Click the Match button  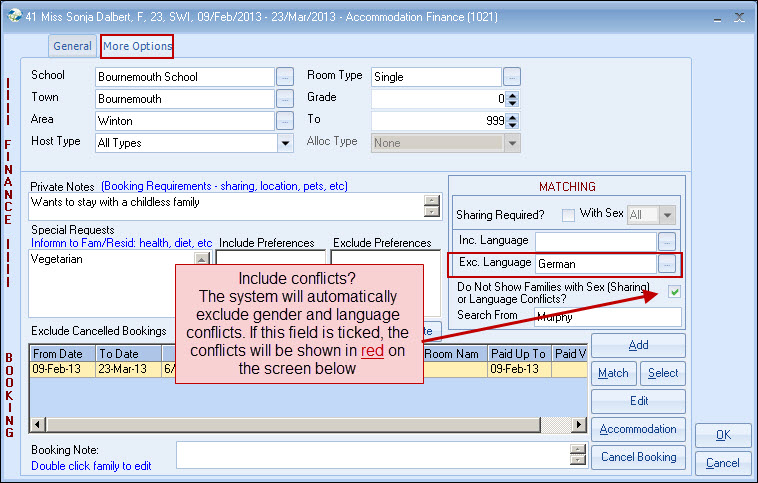(x=612, y=373)
